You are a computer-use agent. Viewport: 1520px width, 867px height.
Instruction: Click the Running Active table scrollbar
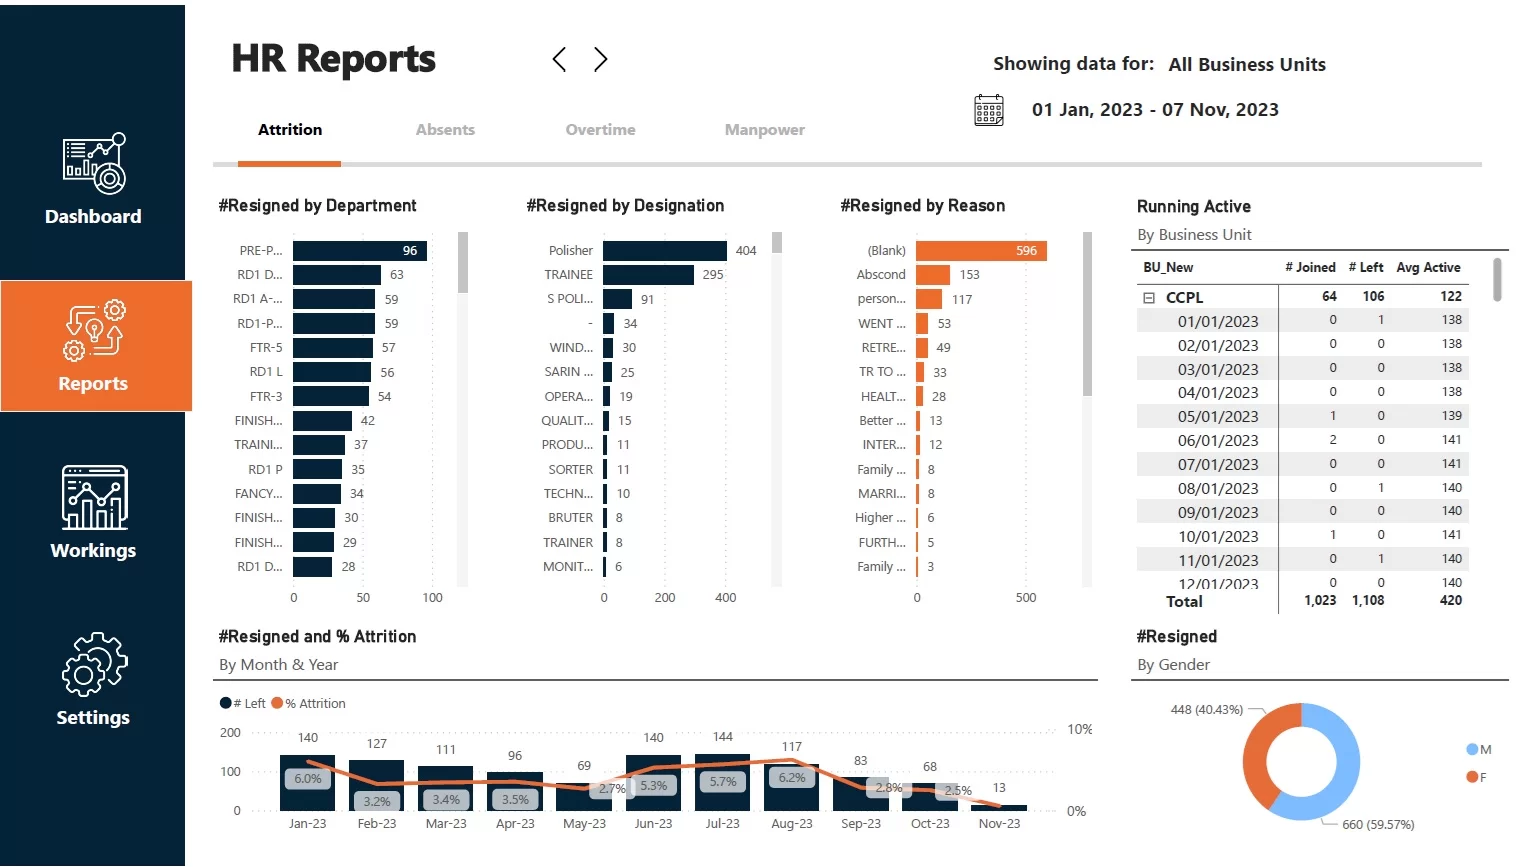pyautogui.click(x=1496, y=280)
